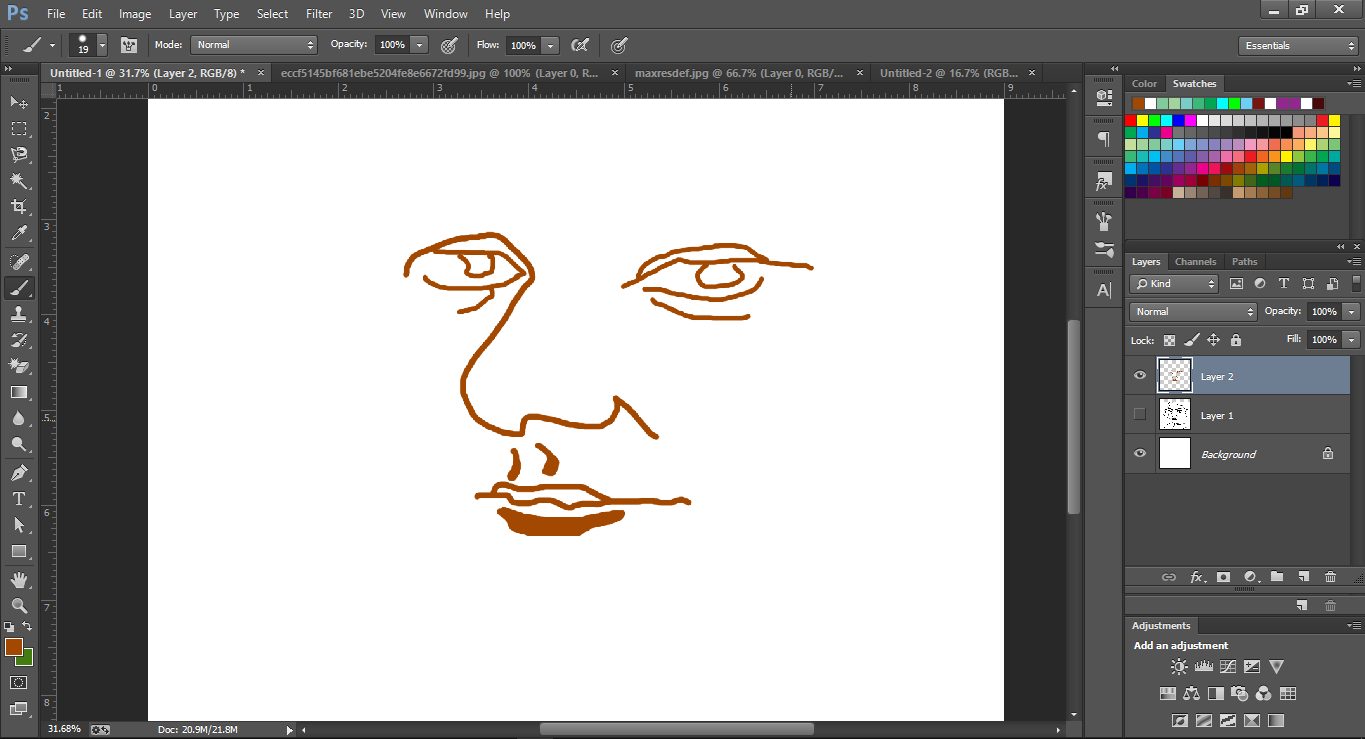Viewport: 1365px width, 739px height.
Task: Select the Zoom tool
Action: (x=19, y=606)
